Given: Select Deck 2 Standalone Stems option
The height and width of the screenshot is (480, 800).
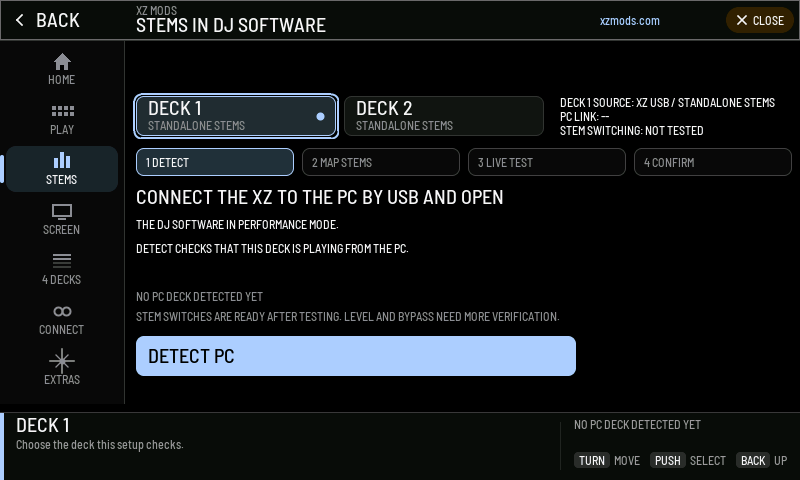Looking at the screenshot, I should click(444, 116).
